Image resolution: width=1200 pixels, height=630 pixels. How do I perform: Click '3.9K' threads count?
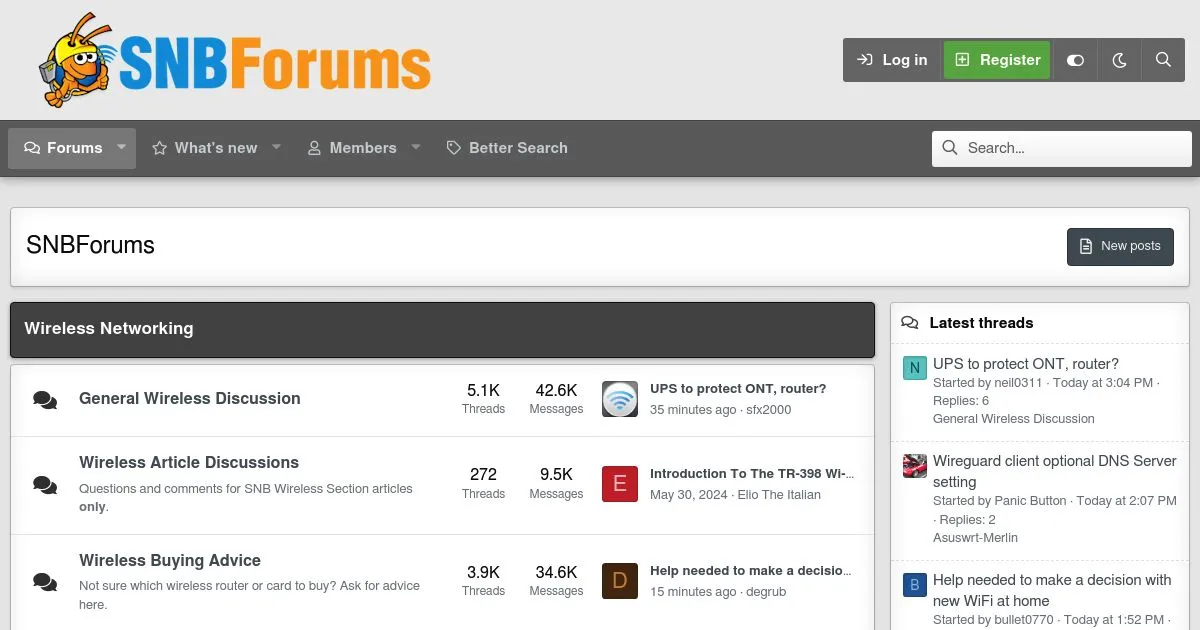click(x=483, y=572)
